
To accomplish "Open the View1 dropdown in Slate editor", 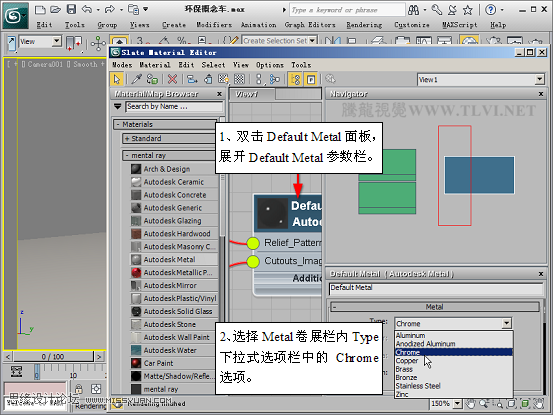I will [x=540, y=80].
